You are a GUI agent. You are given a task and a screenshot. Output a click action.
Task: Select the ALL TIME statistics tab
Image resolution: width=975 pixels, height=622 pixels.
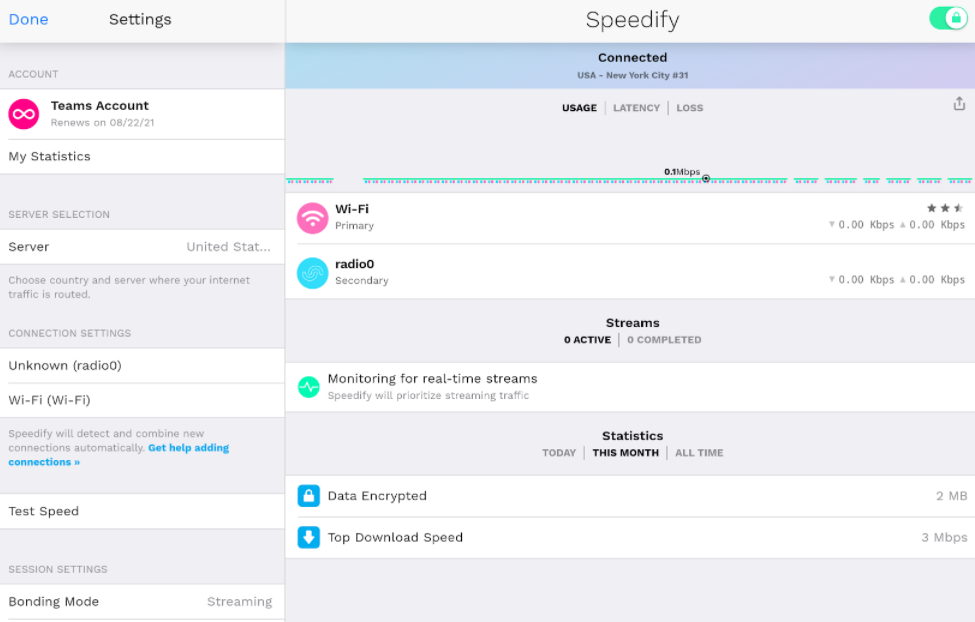pyautogui.click(x=698, y=452)
